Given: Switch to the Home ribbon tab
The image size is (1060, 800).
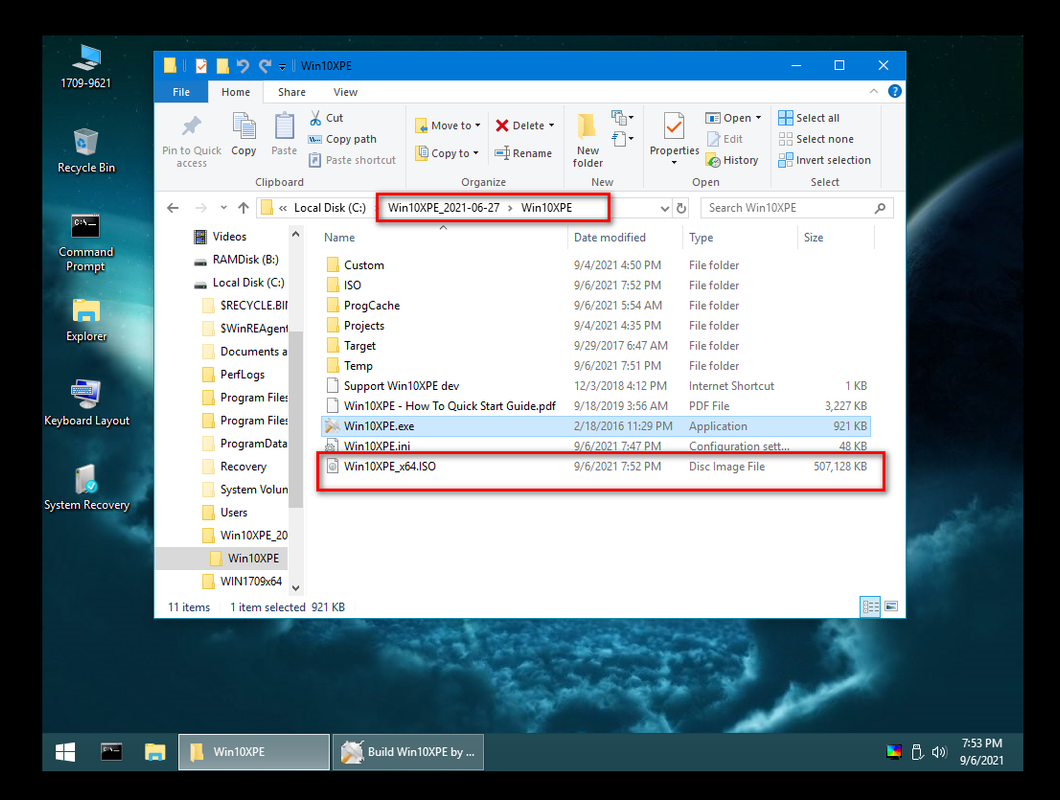Looking at the screenshot, I should [x=235, y=92].
